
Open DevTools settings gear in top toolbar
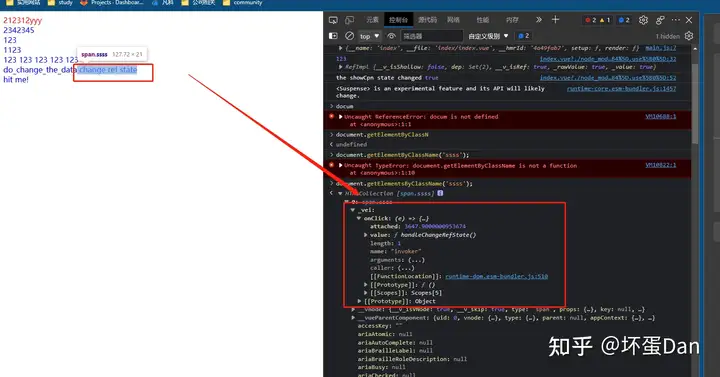tap(643, 20)
